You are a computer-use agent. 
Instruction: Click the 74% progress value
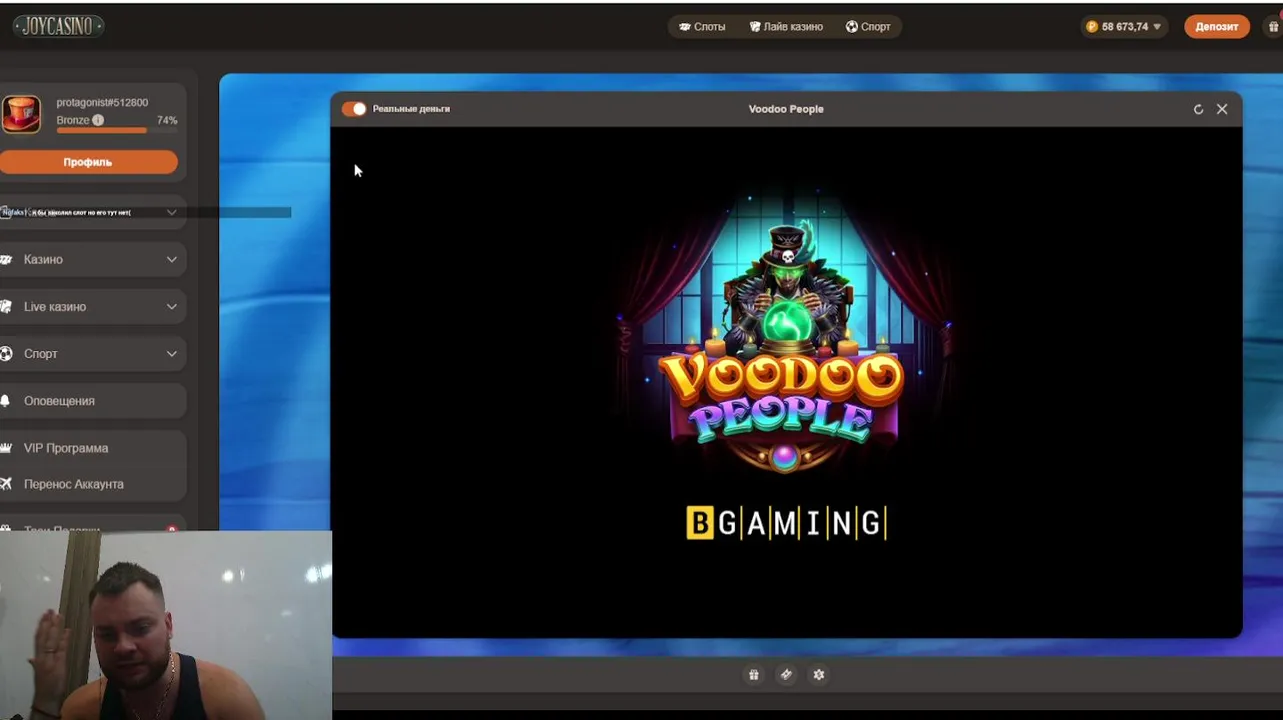(x=167, y=120)
